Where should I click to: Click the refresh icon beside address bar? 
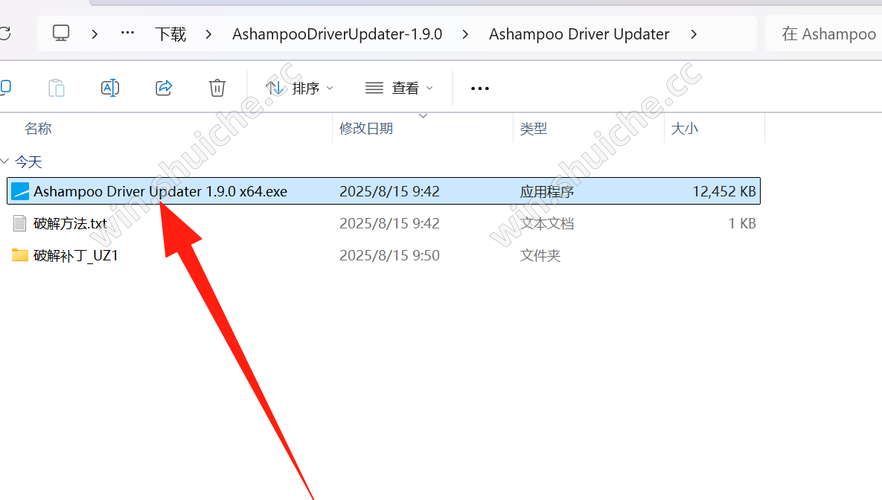coord(5,34)
